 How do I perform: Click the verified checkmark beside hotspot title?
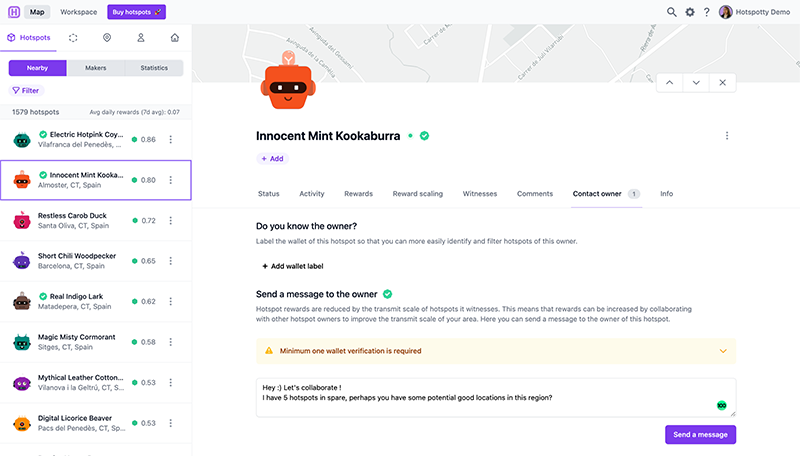pyautogui.click(x=424, y=136)
